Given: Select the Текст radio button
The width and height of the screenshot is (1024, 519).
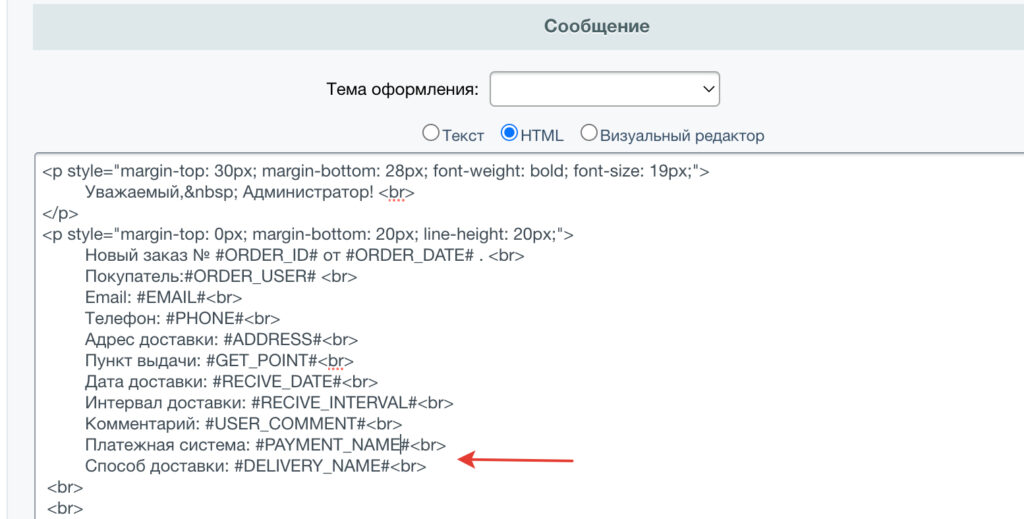Looking at the screenshot, I should 430,133.
